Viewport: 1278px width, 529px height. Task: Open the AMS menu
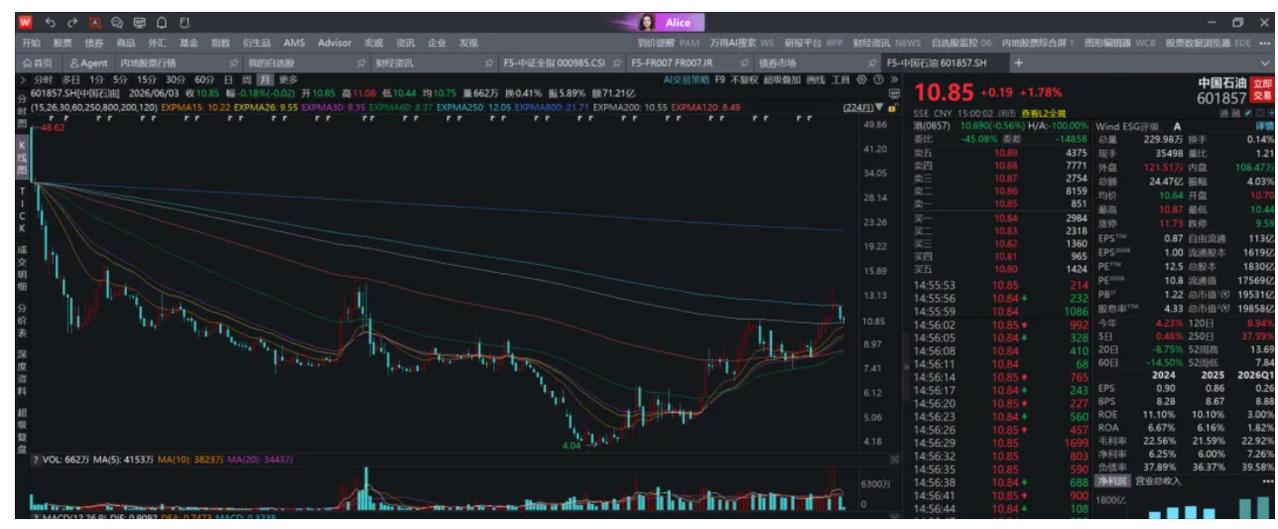pyautogui.click(x=295, y=43)
